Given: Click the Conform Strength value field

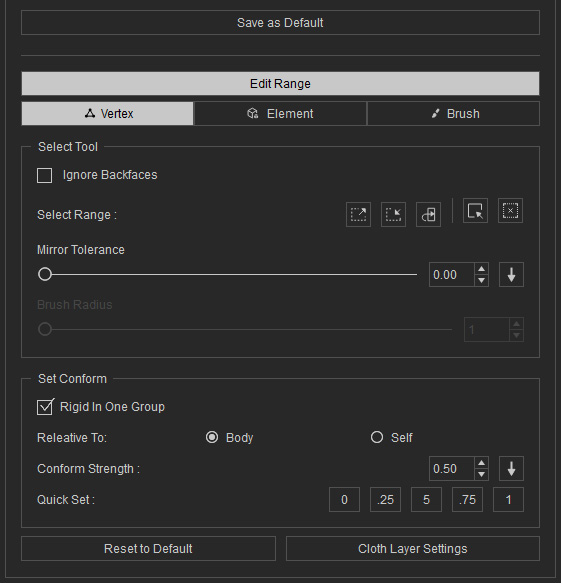Looking at the screenshot, I should click(452, 468).
